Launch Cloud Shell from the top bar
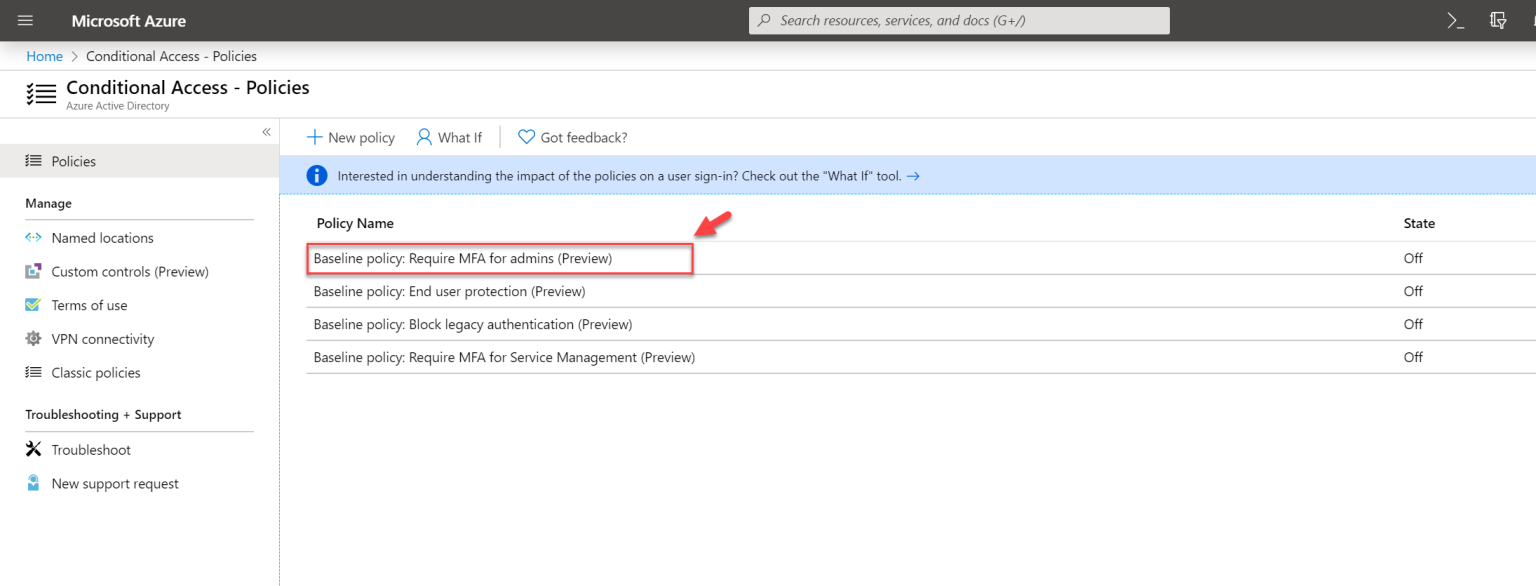 click(x=1455, y=20)
